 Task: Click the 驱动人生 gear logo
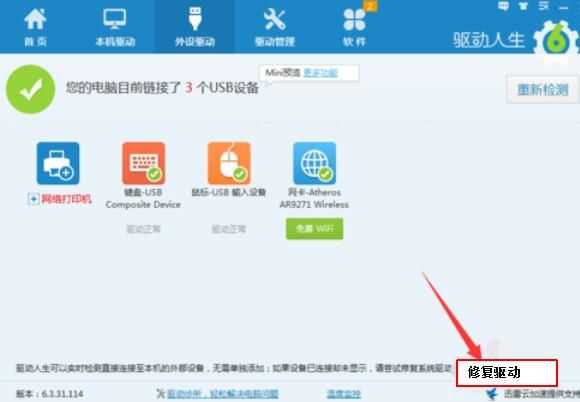pyautogui.click(x=556, y=40)
